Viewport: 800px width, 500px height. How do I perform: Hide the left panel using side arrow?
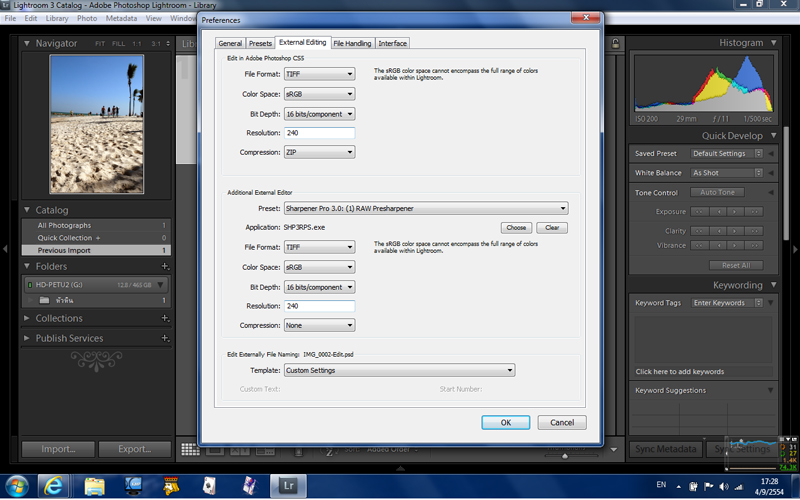click(x=5, y=249)
